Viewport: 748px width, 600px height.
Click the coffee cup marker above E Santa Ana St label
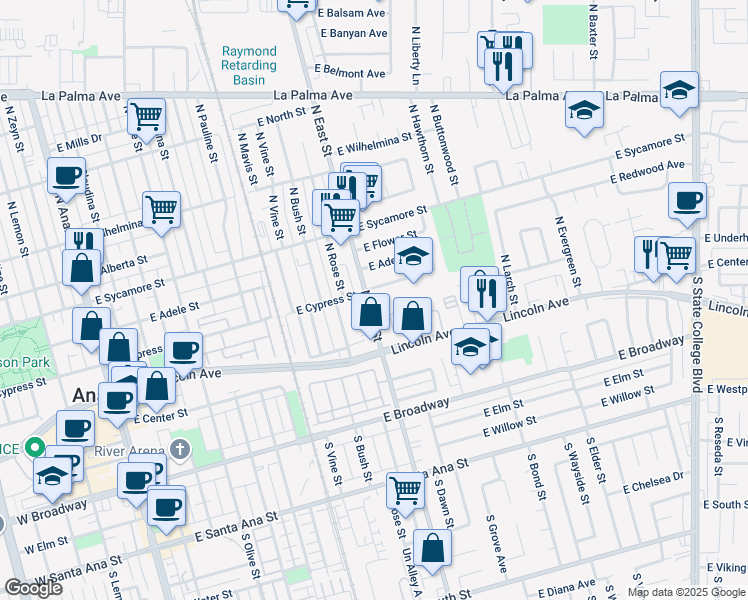166,508
